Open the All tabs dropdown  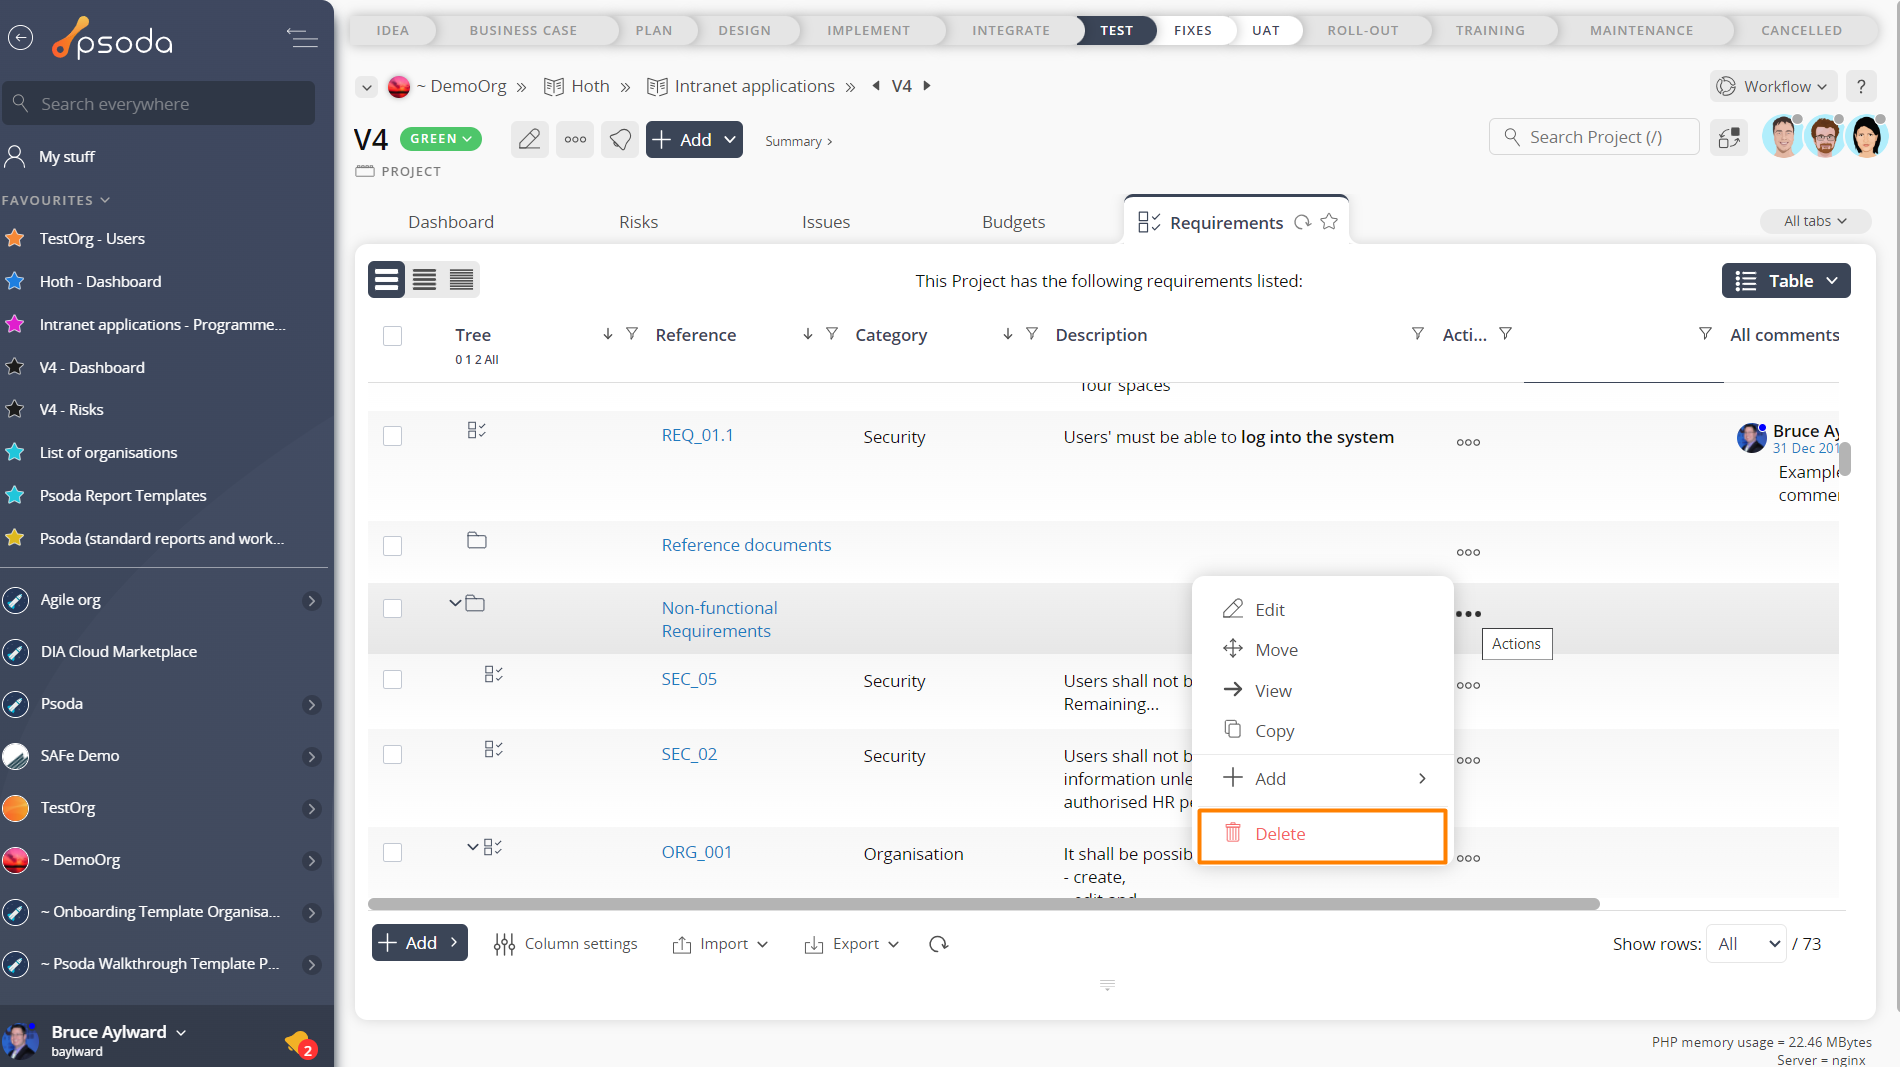1815,221
